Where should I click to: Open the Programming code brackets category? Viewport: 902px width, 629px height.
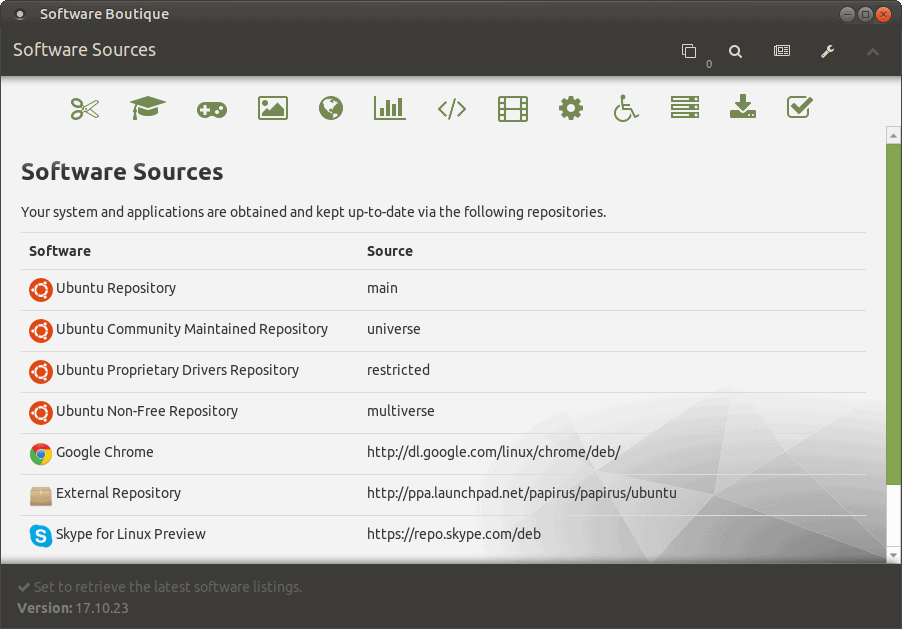452,109
